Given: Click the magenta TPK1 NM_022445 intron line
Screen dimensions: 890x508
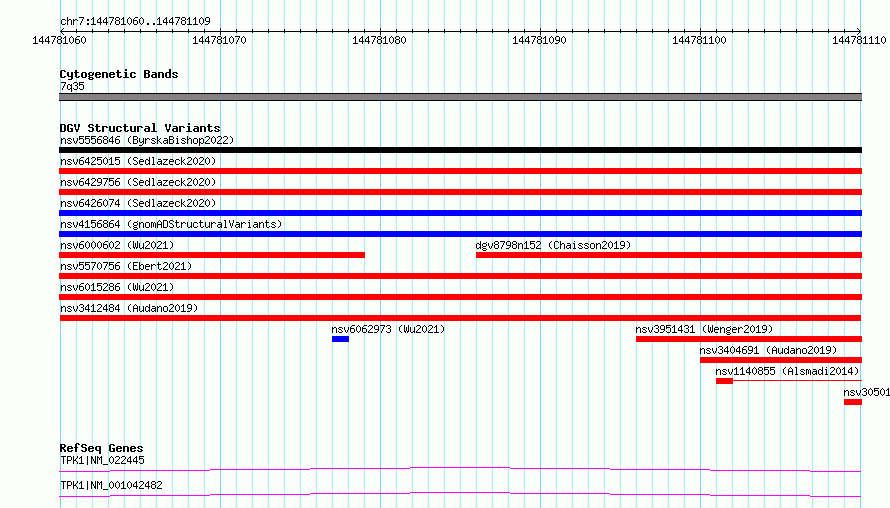Looking at the screenshot, I should coord(460,469).
